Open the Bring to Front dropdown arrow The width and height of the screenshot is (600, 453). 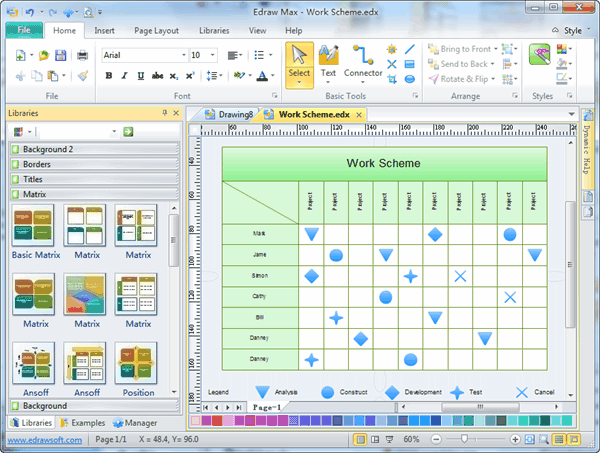coord(496,49)
